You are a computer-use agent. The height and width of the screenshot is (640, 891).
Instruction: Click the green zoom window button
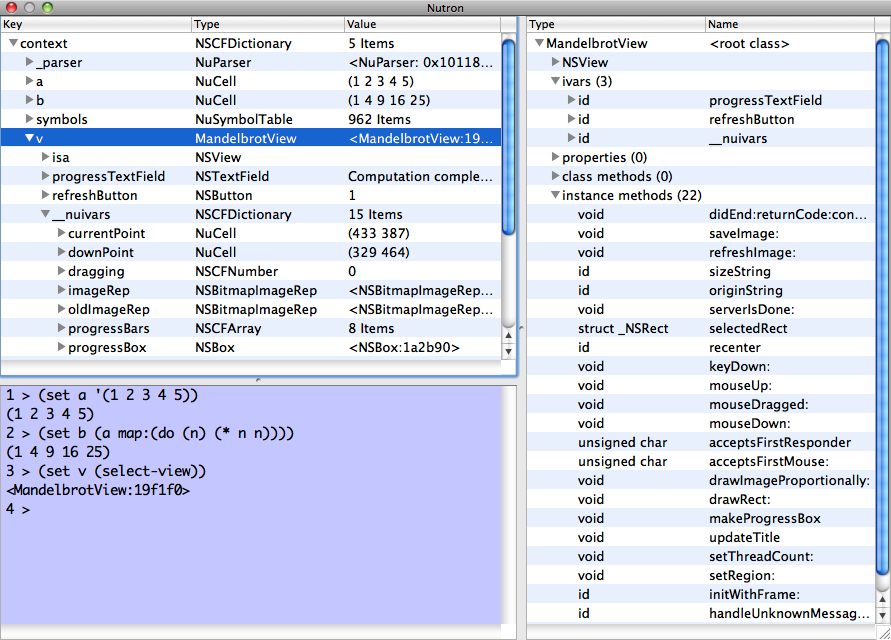47,8
